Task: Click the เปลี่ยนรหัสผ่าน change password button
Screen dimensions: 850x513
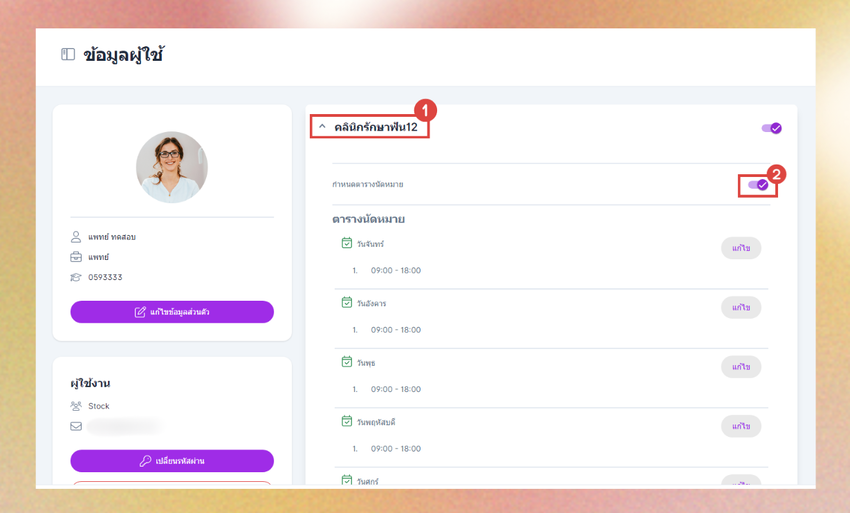Action: pyautogui.click(x=172, y=461)
